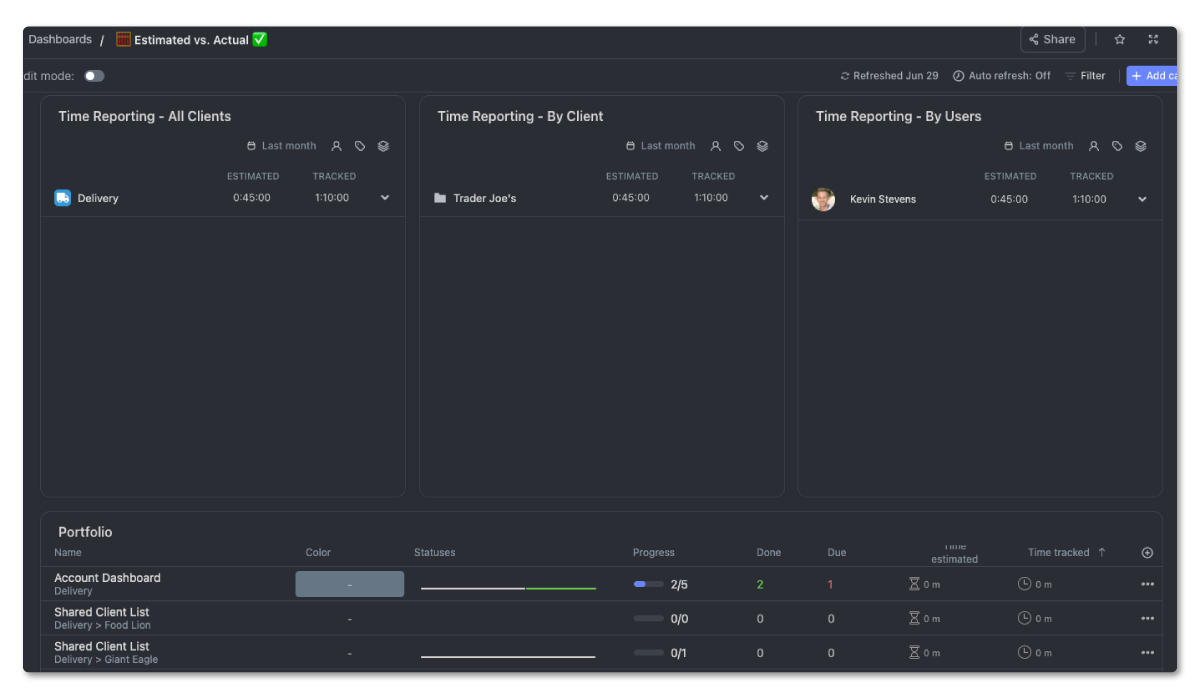
Task: Click Kevin Stevens avatar in By Users card
Action: click(823, 199)
